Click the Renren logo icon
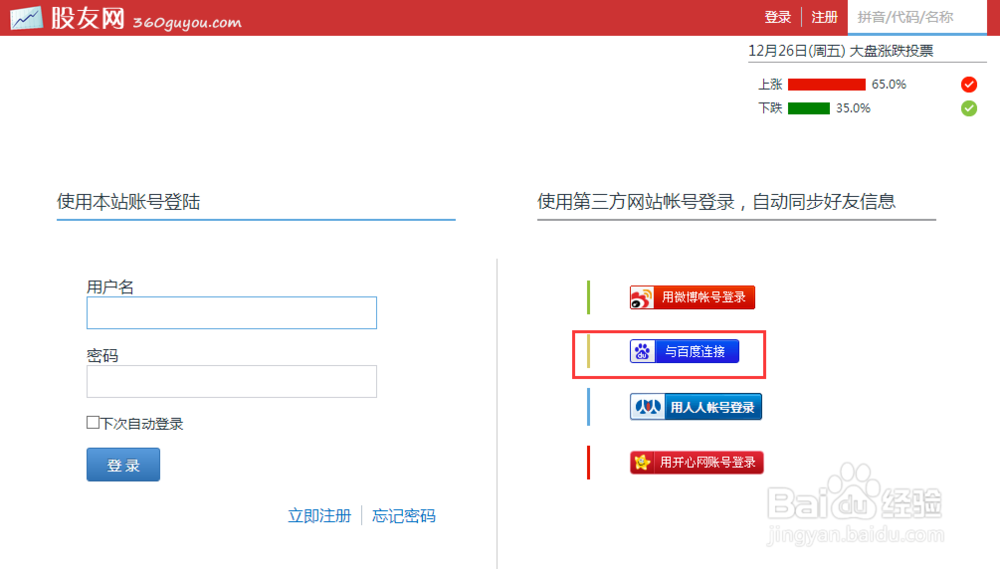Viewport: 1000px width, 569px height. (648, 407)
